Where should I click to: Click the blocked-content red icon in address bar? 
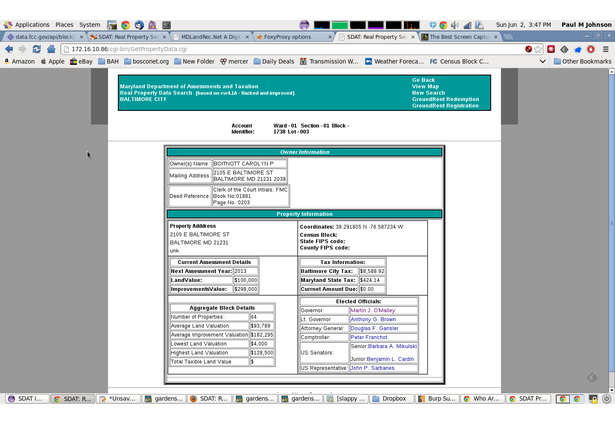coord(529,49)
